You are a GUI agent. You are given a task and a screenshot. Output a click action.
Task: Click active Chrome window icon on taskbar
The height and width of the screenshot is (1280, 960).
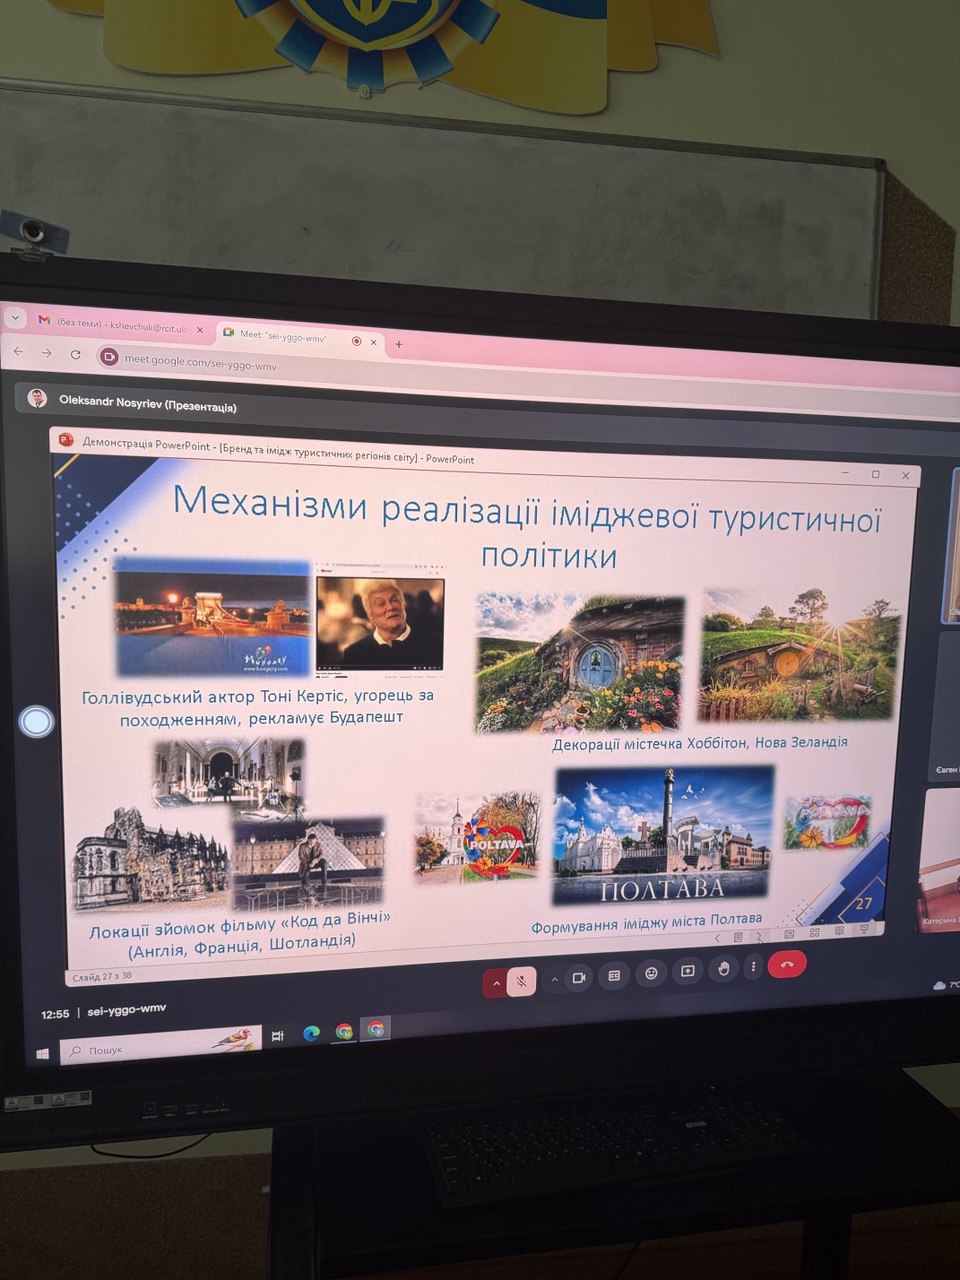[x=376, y=1028]
